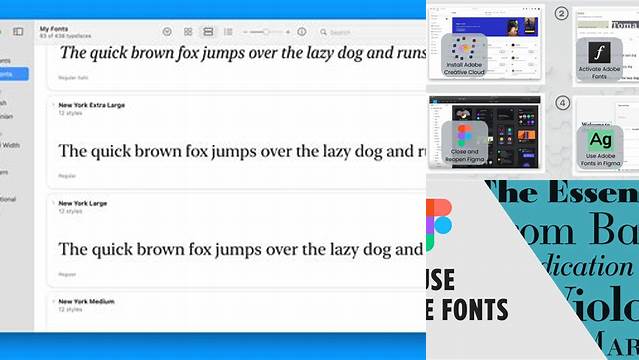Expand the New York Extra Large family
The width and height of the screenshot is (639, 360).
coord(53,105)
